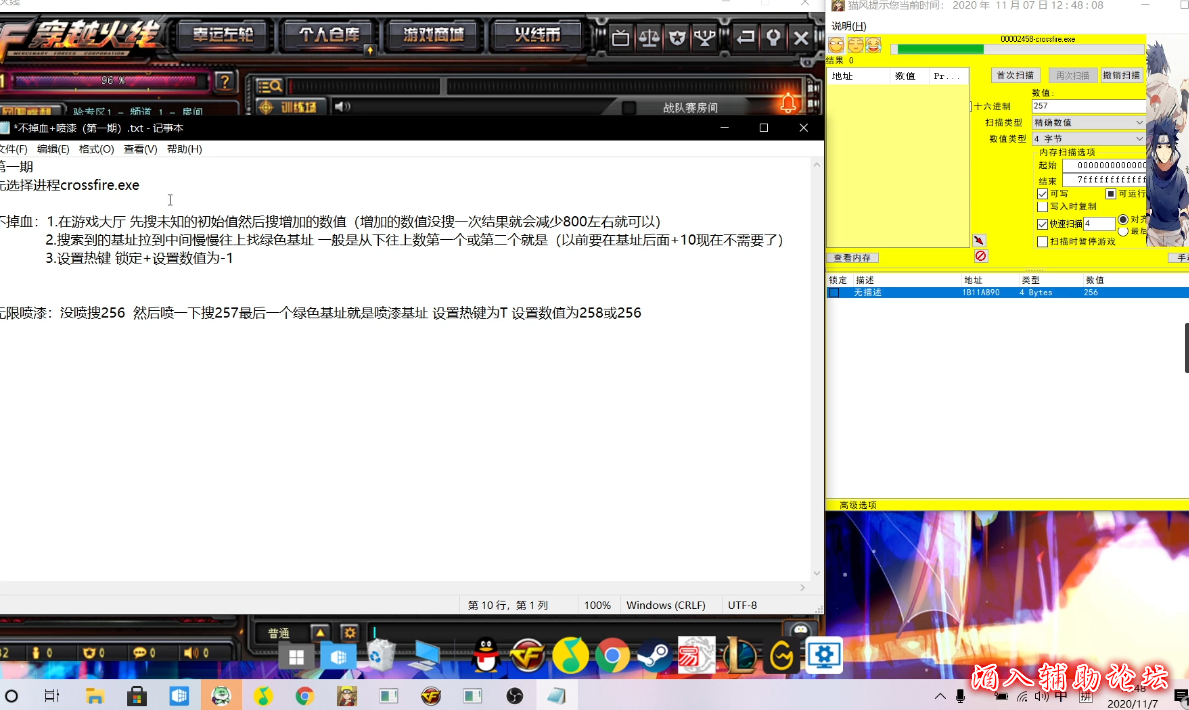Open the QQ penguin icon in dock
Viewport: 1189px width, 710px height.
[486, 656]
